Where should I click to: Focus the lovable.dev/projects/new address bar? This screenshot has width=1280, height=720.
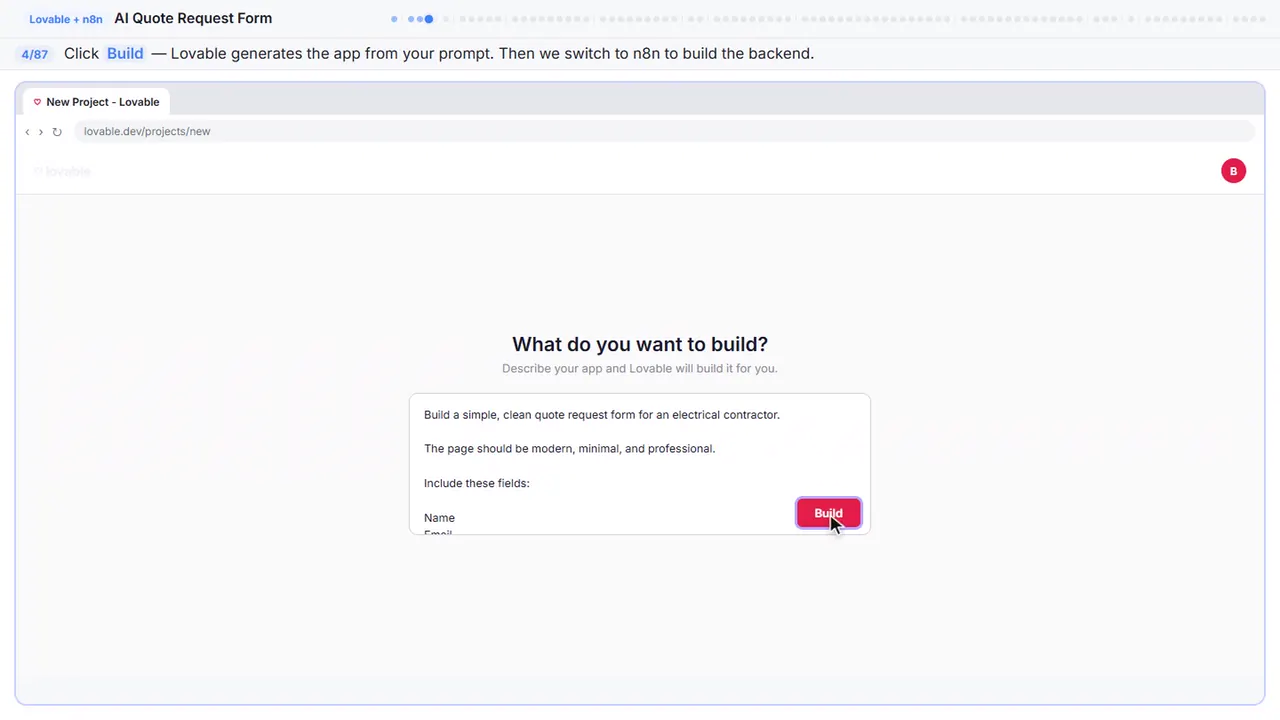(665, 132)
